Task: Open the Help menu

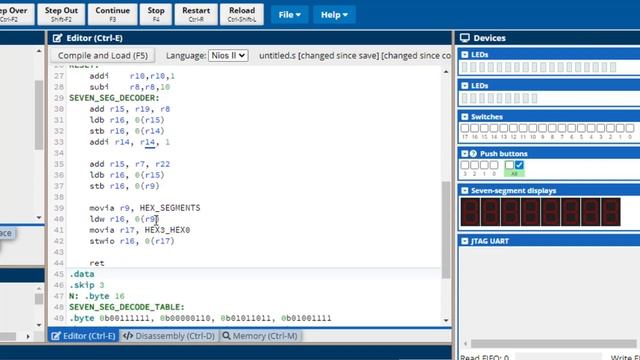Action: coord(334,15)
